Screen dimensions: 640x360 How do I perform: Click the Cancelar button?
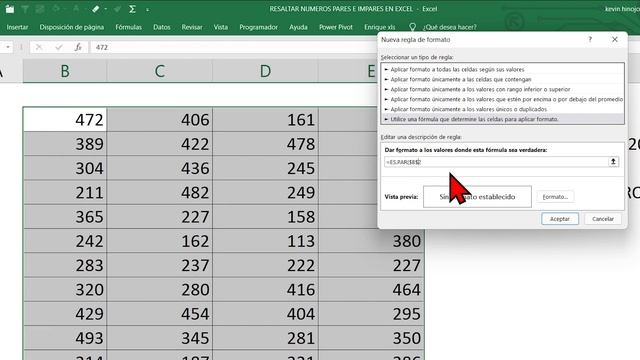(x=603, y=219)
